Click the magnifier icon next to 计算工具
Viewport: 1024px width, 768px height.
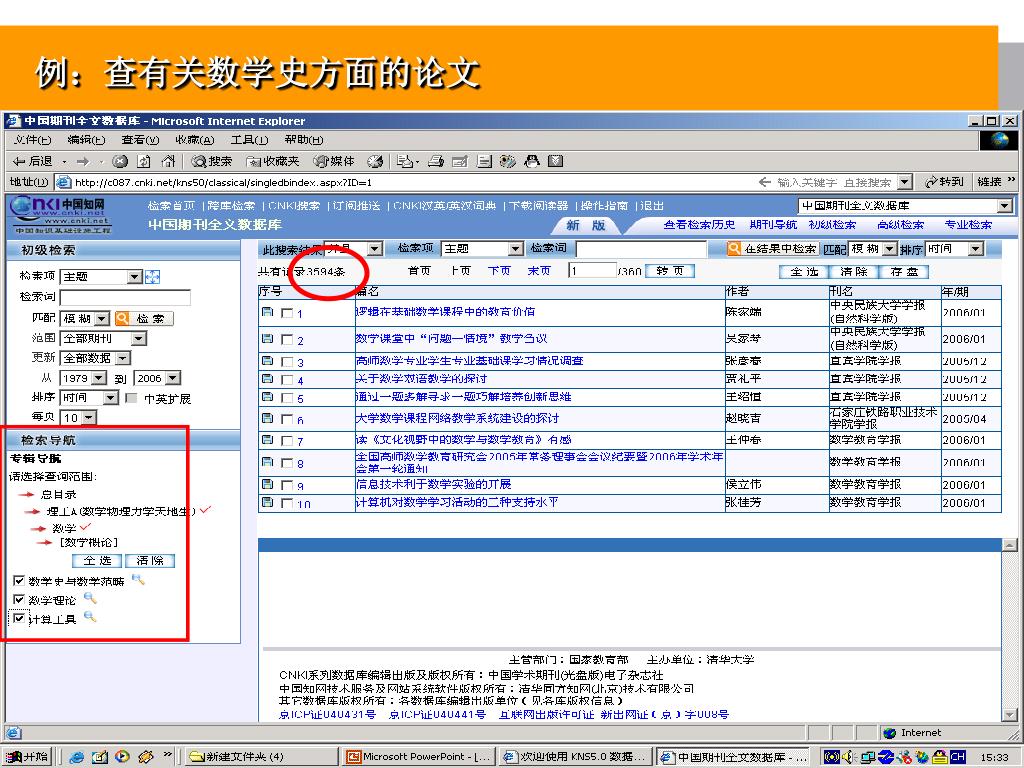(90, 617)
